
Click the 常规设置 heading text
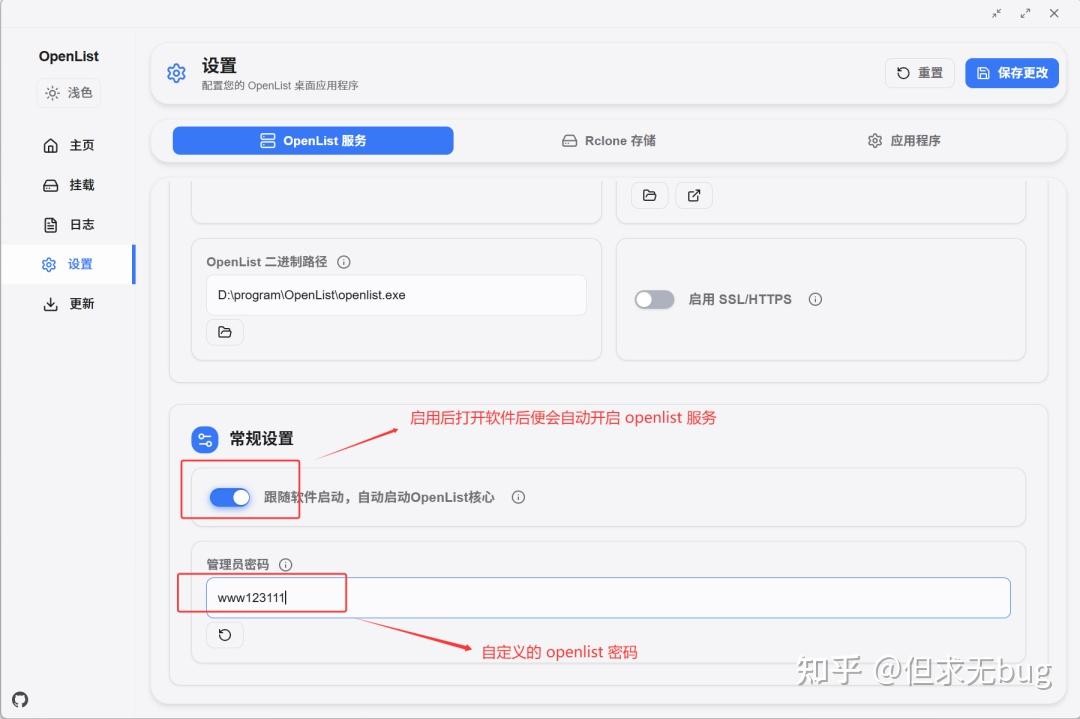coord(262,439)
